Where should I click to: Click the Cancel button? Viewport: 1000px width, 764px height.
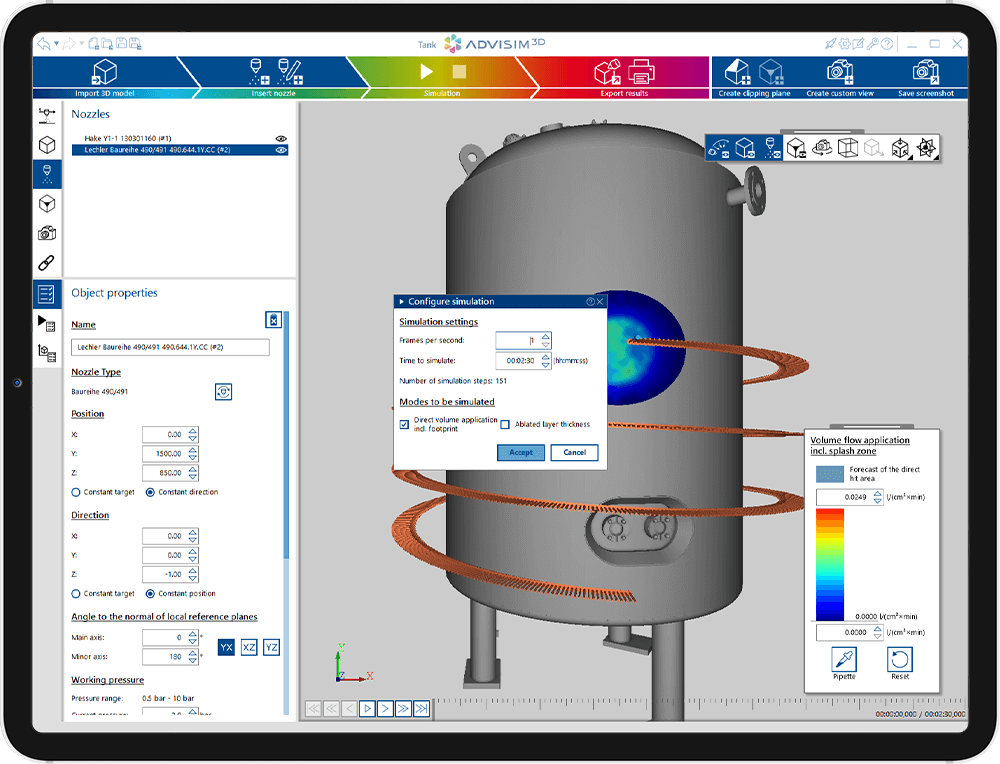pos(575,452)
